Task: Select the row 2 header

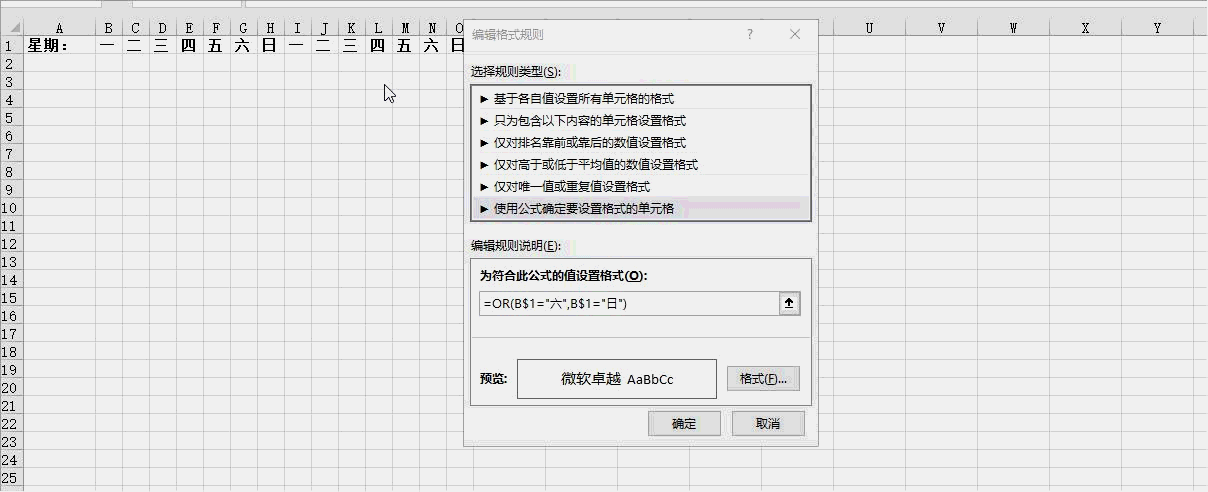Action: point(11,63)
